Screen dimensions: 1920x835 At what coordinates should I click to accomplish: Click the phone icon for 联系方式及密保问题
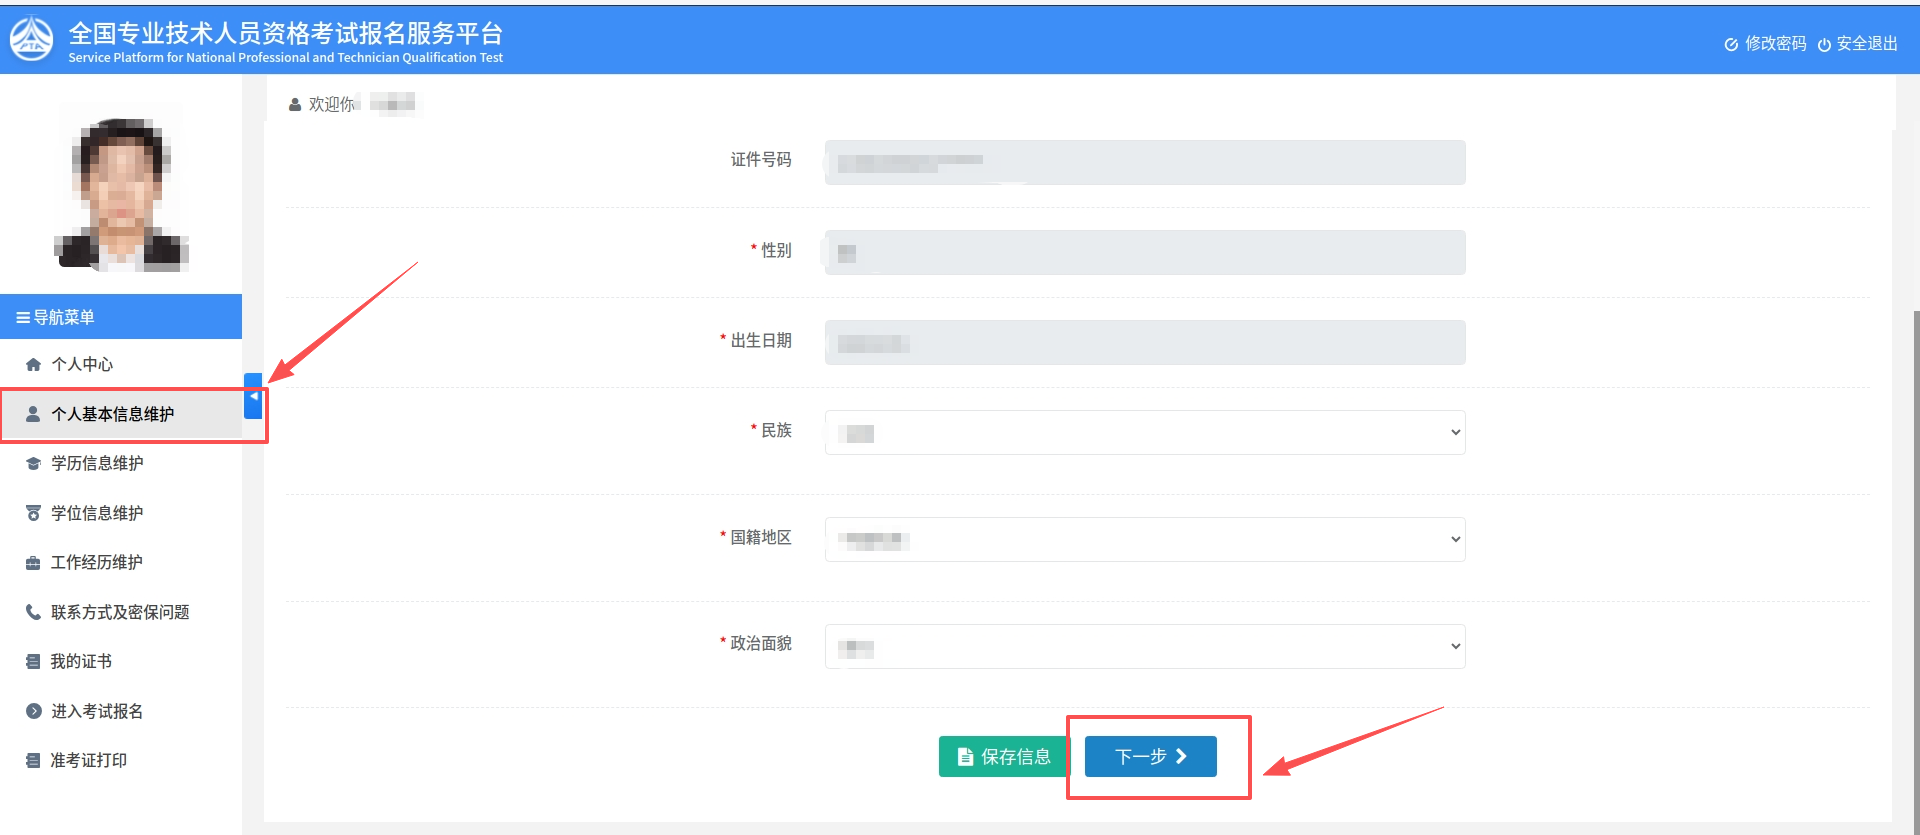[x=33, y=612]
